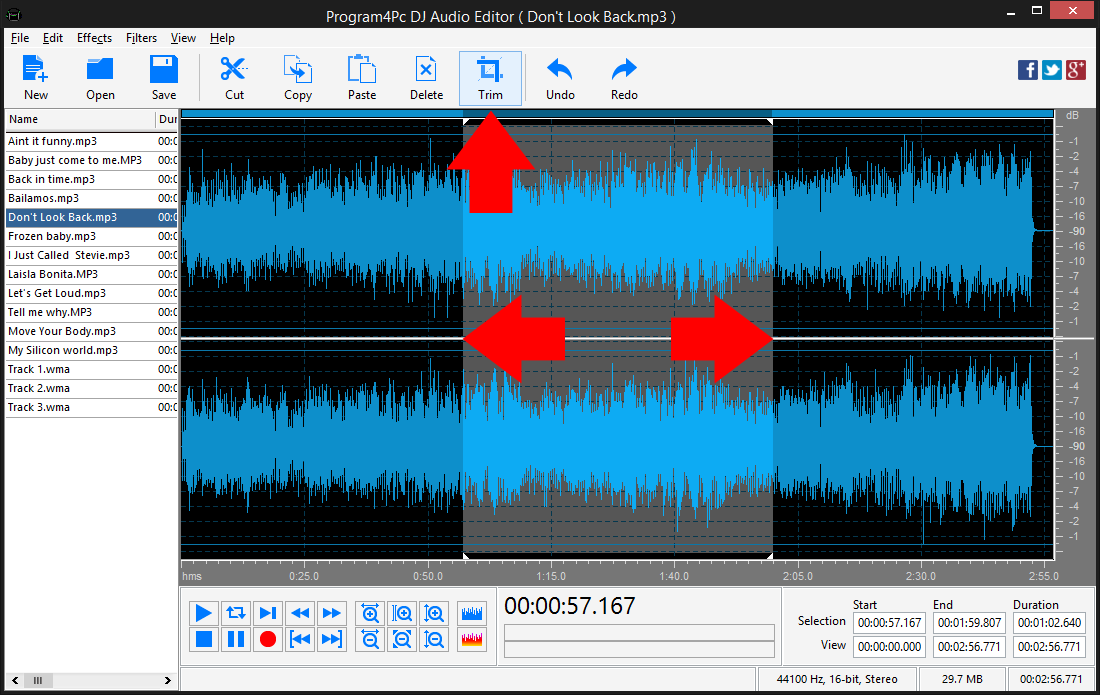Toggle recording with the red Record button
This screenshot has width=1100, height=695.
[x=267, y=638]
